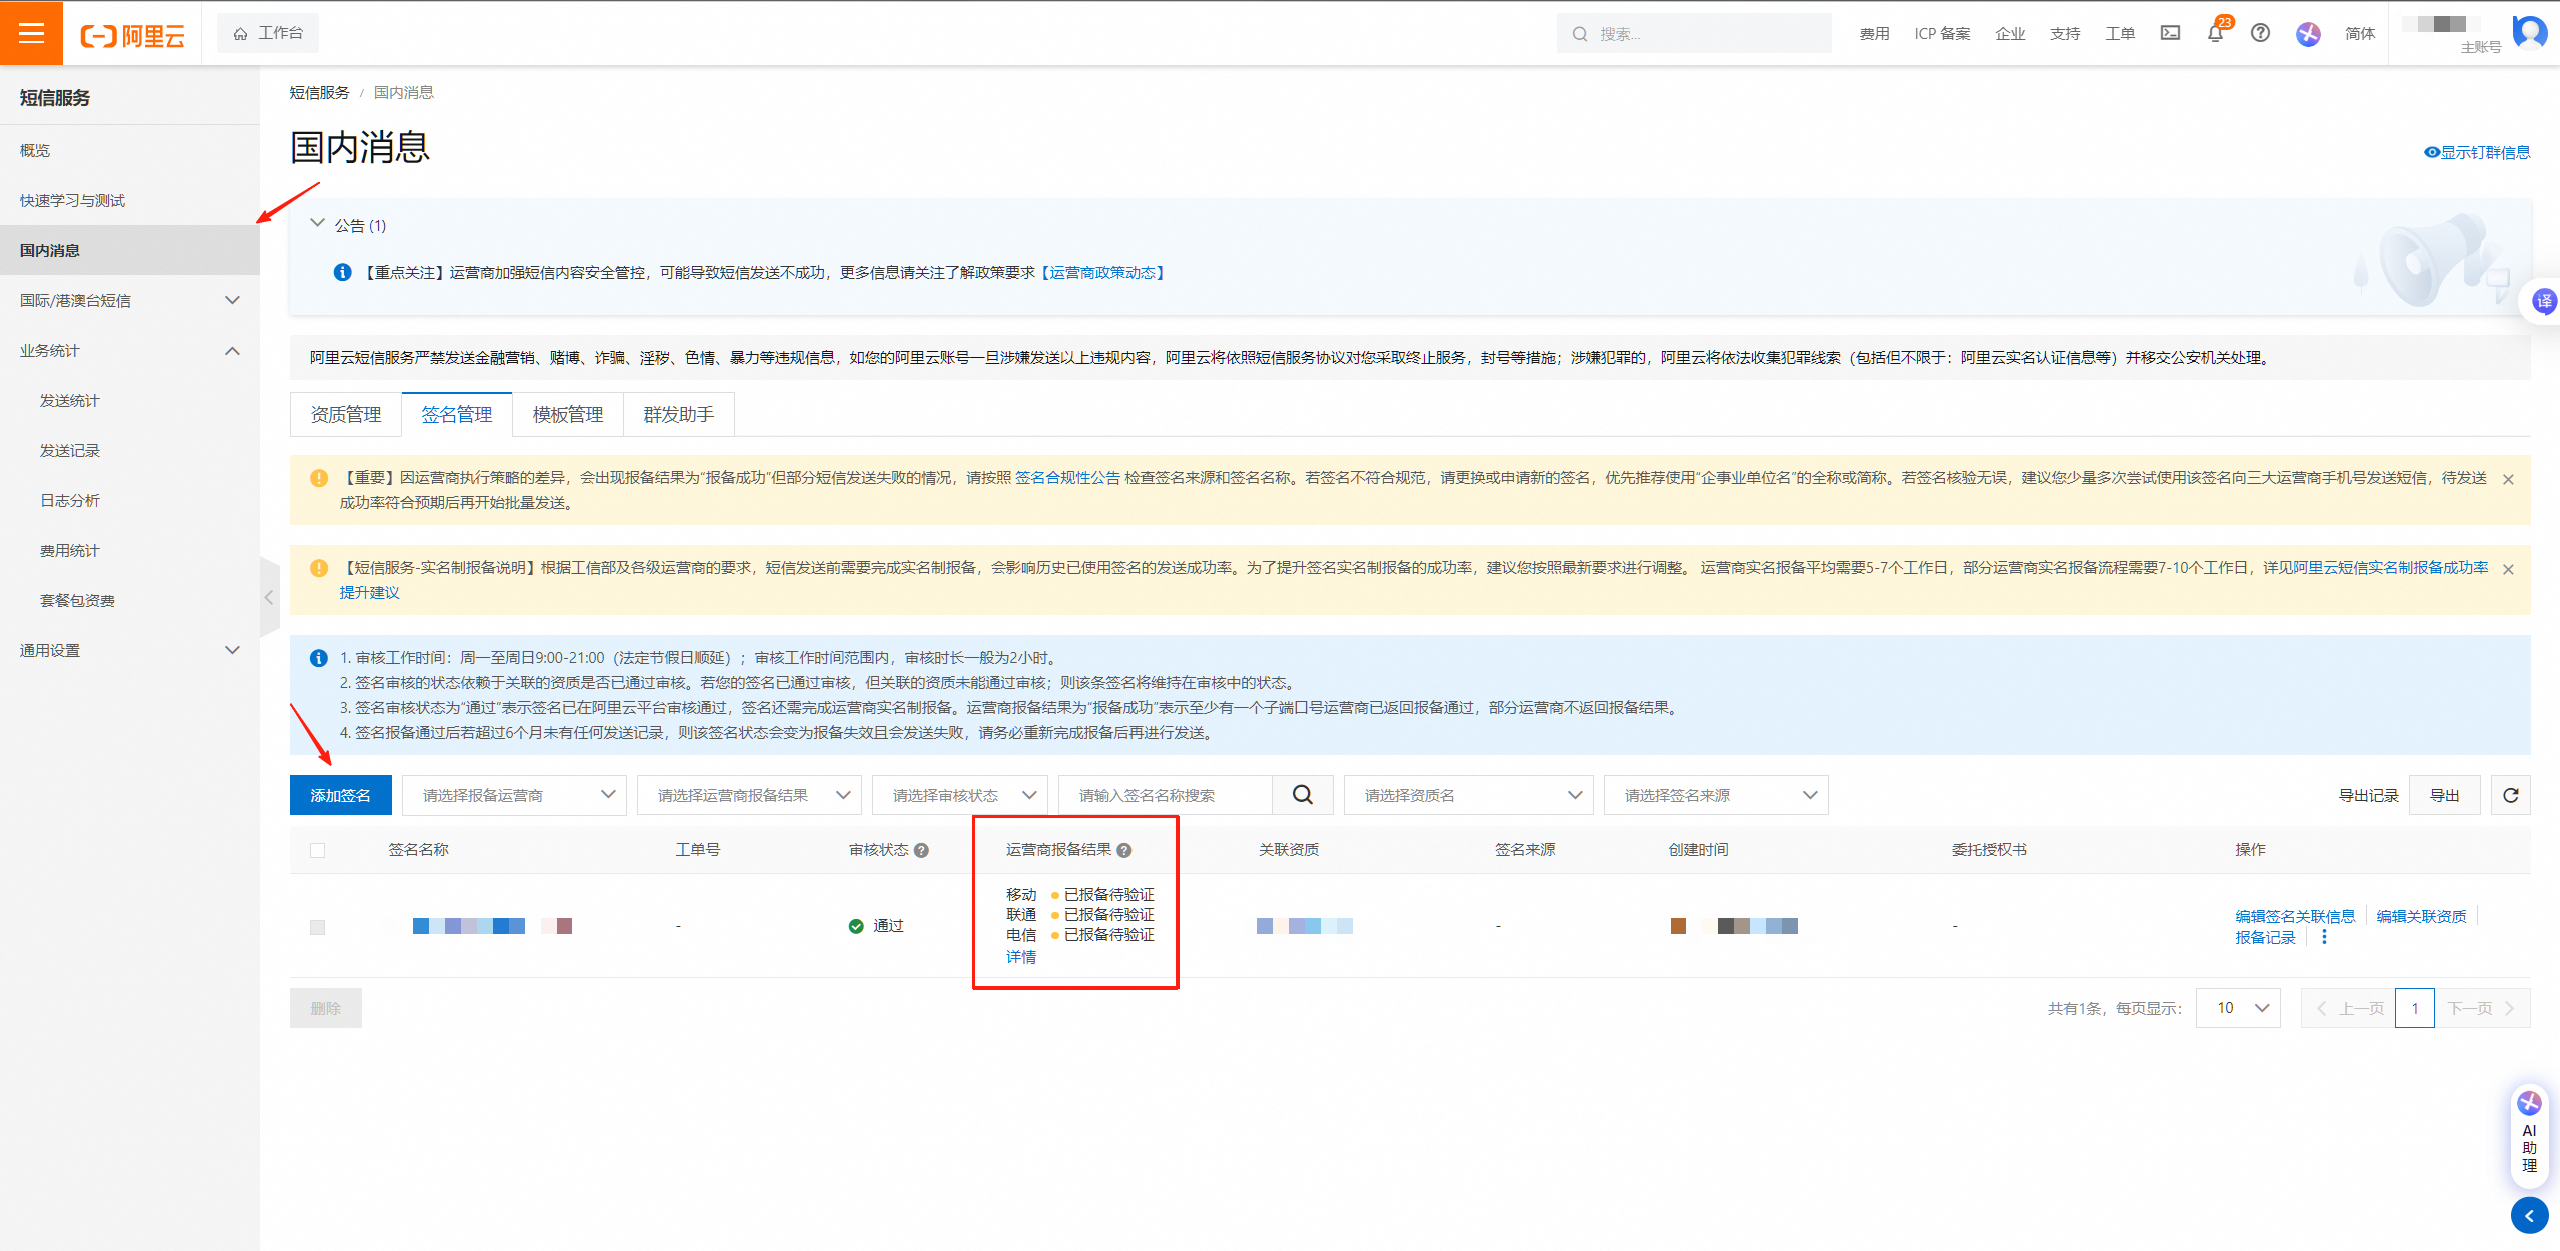Switch to 模板管理 tab
The image size is (2560, 1251).
tap(568, 414)
